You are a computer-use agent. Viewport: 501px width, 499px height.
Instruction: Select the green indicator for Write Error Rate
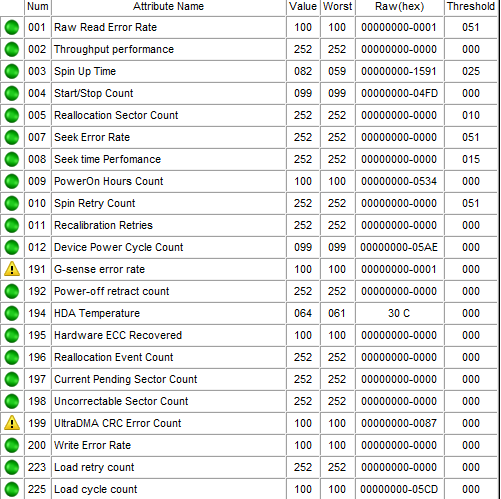pos(12,445)
